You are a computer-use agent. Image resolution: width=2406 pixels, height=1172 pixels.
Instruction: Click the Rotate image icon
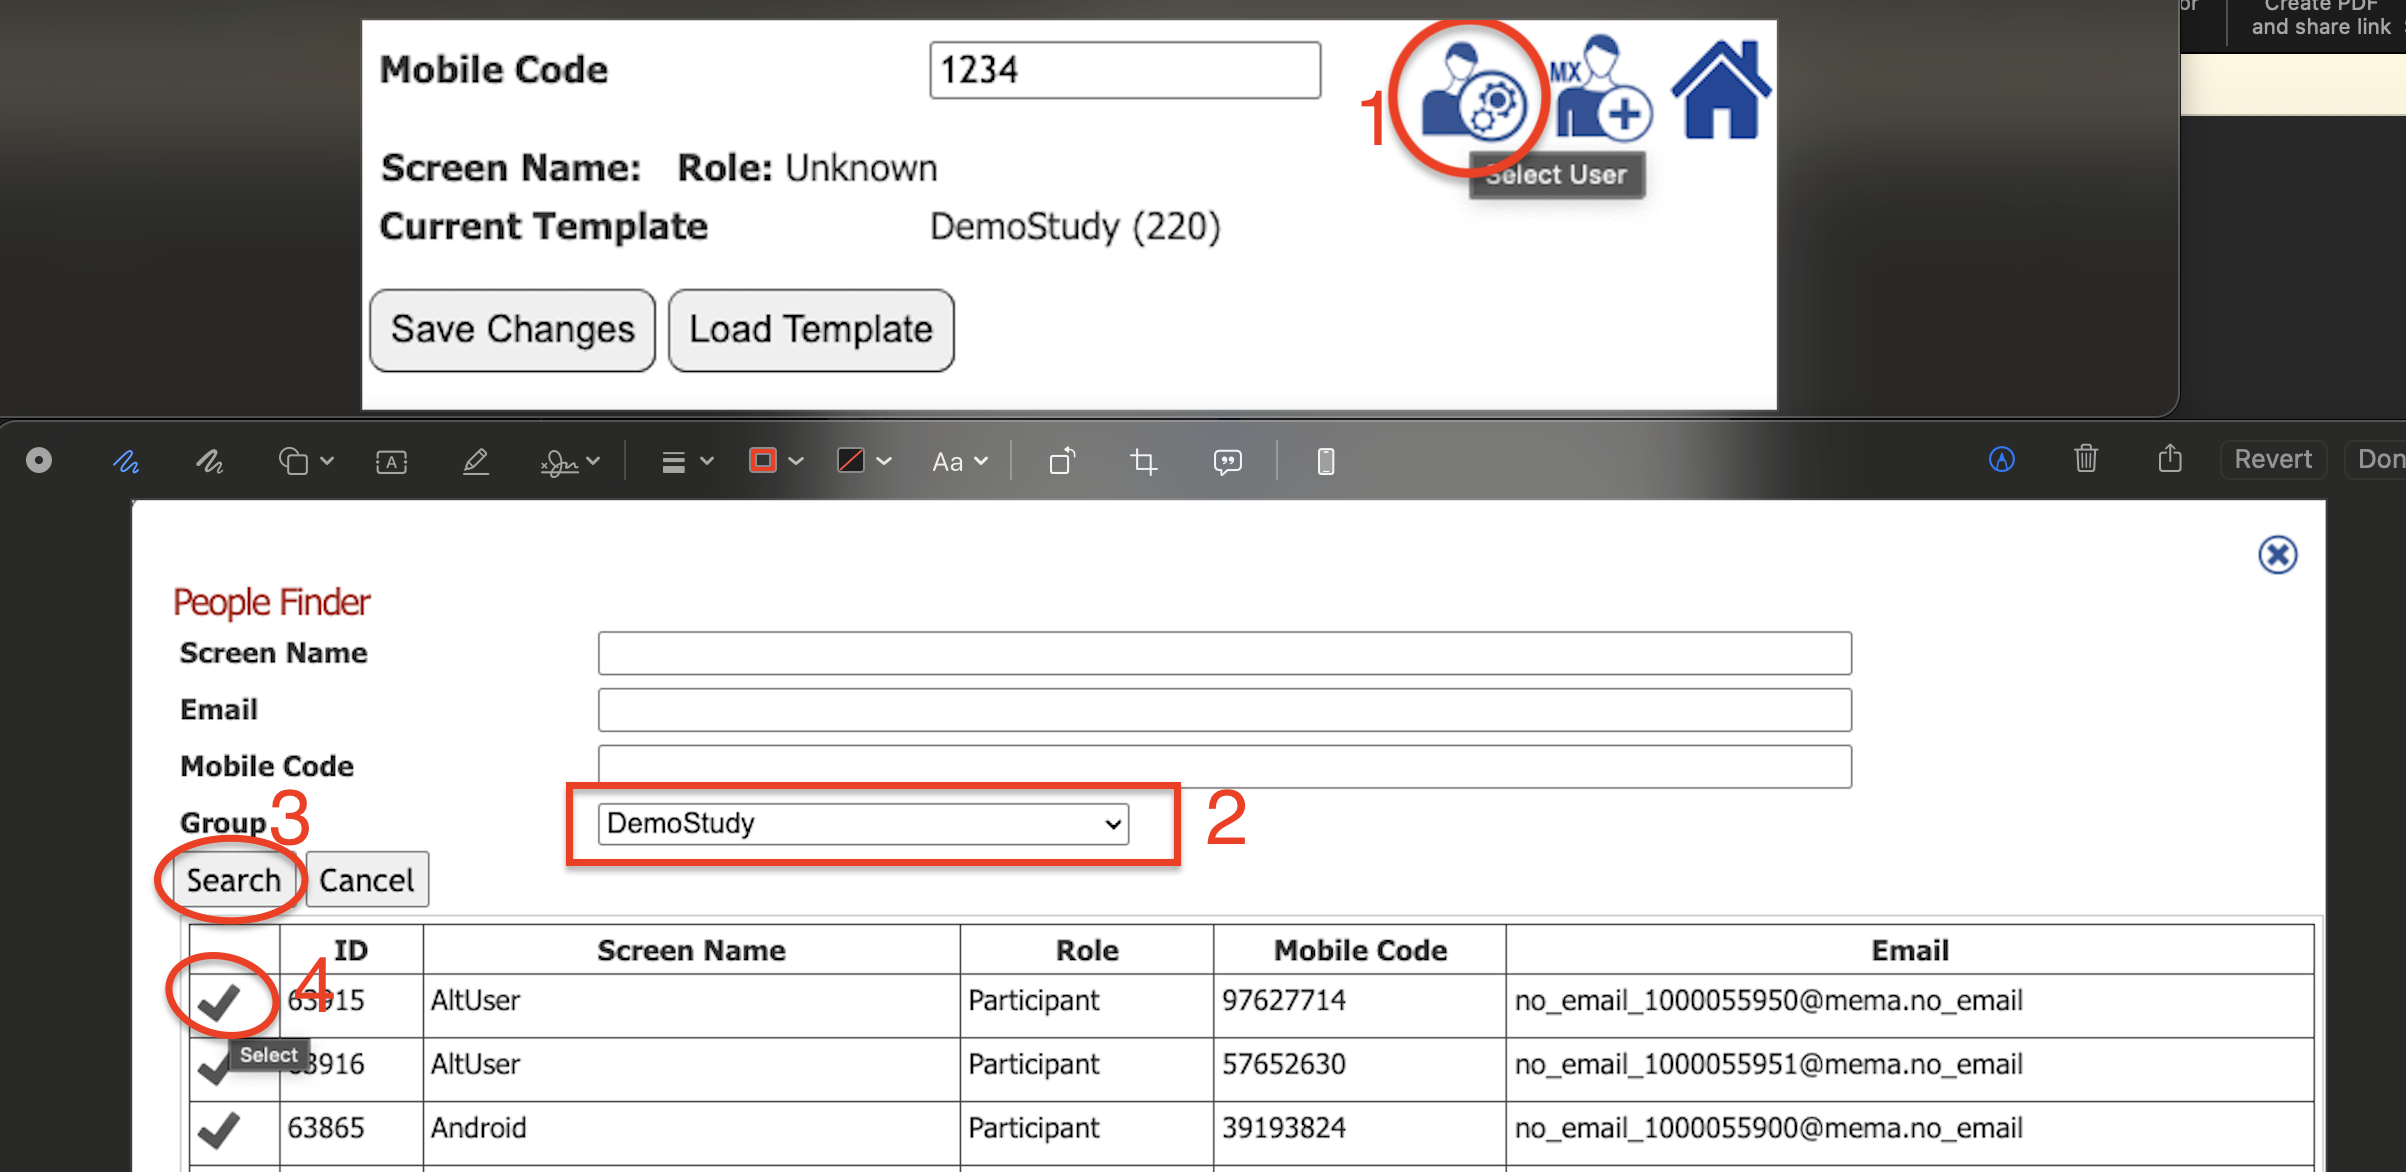pos(1062,461)
